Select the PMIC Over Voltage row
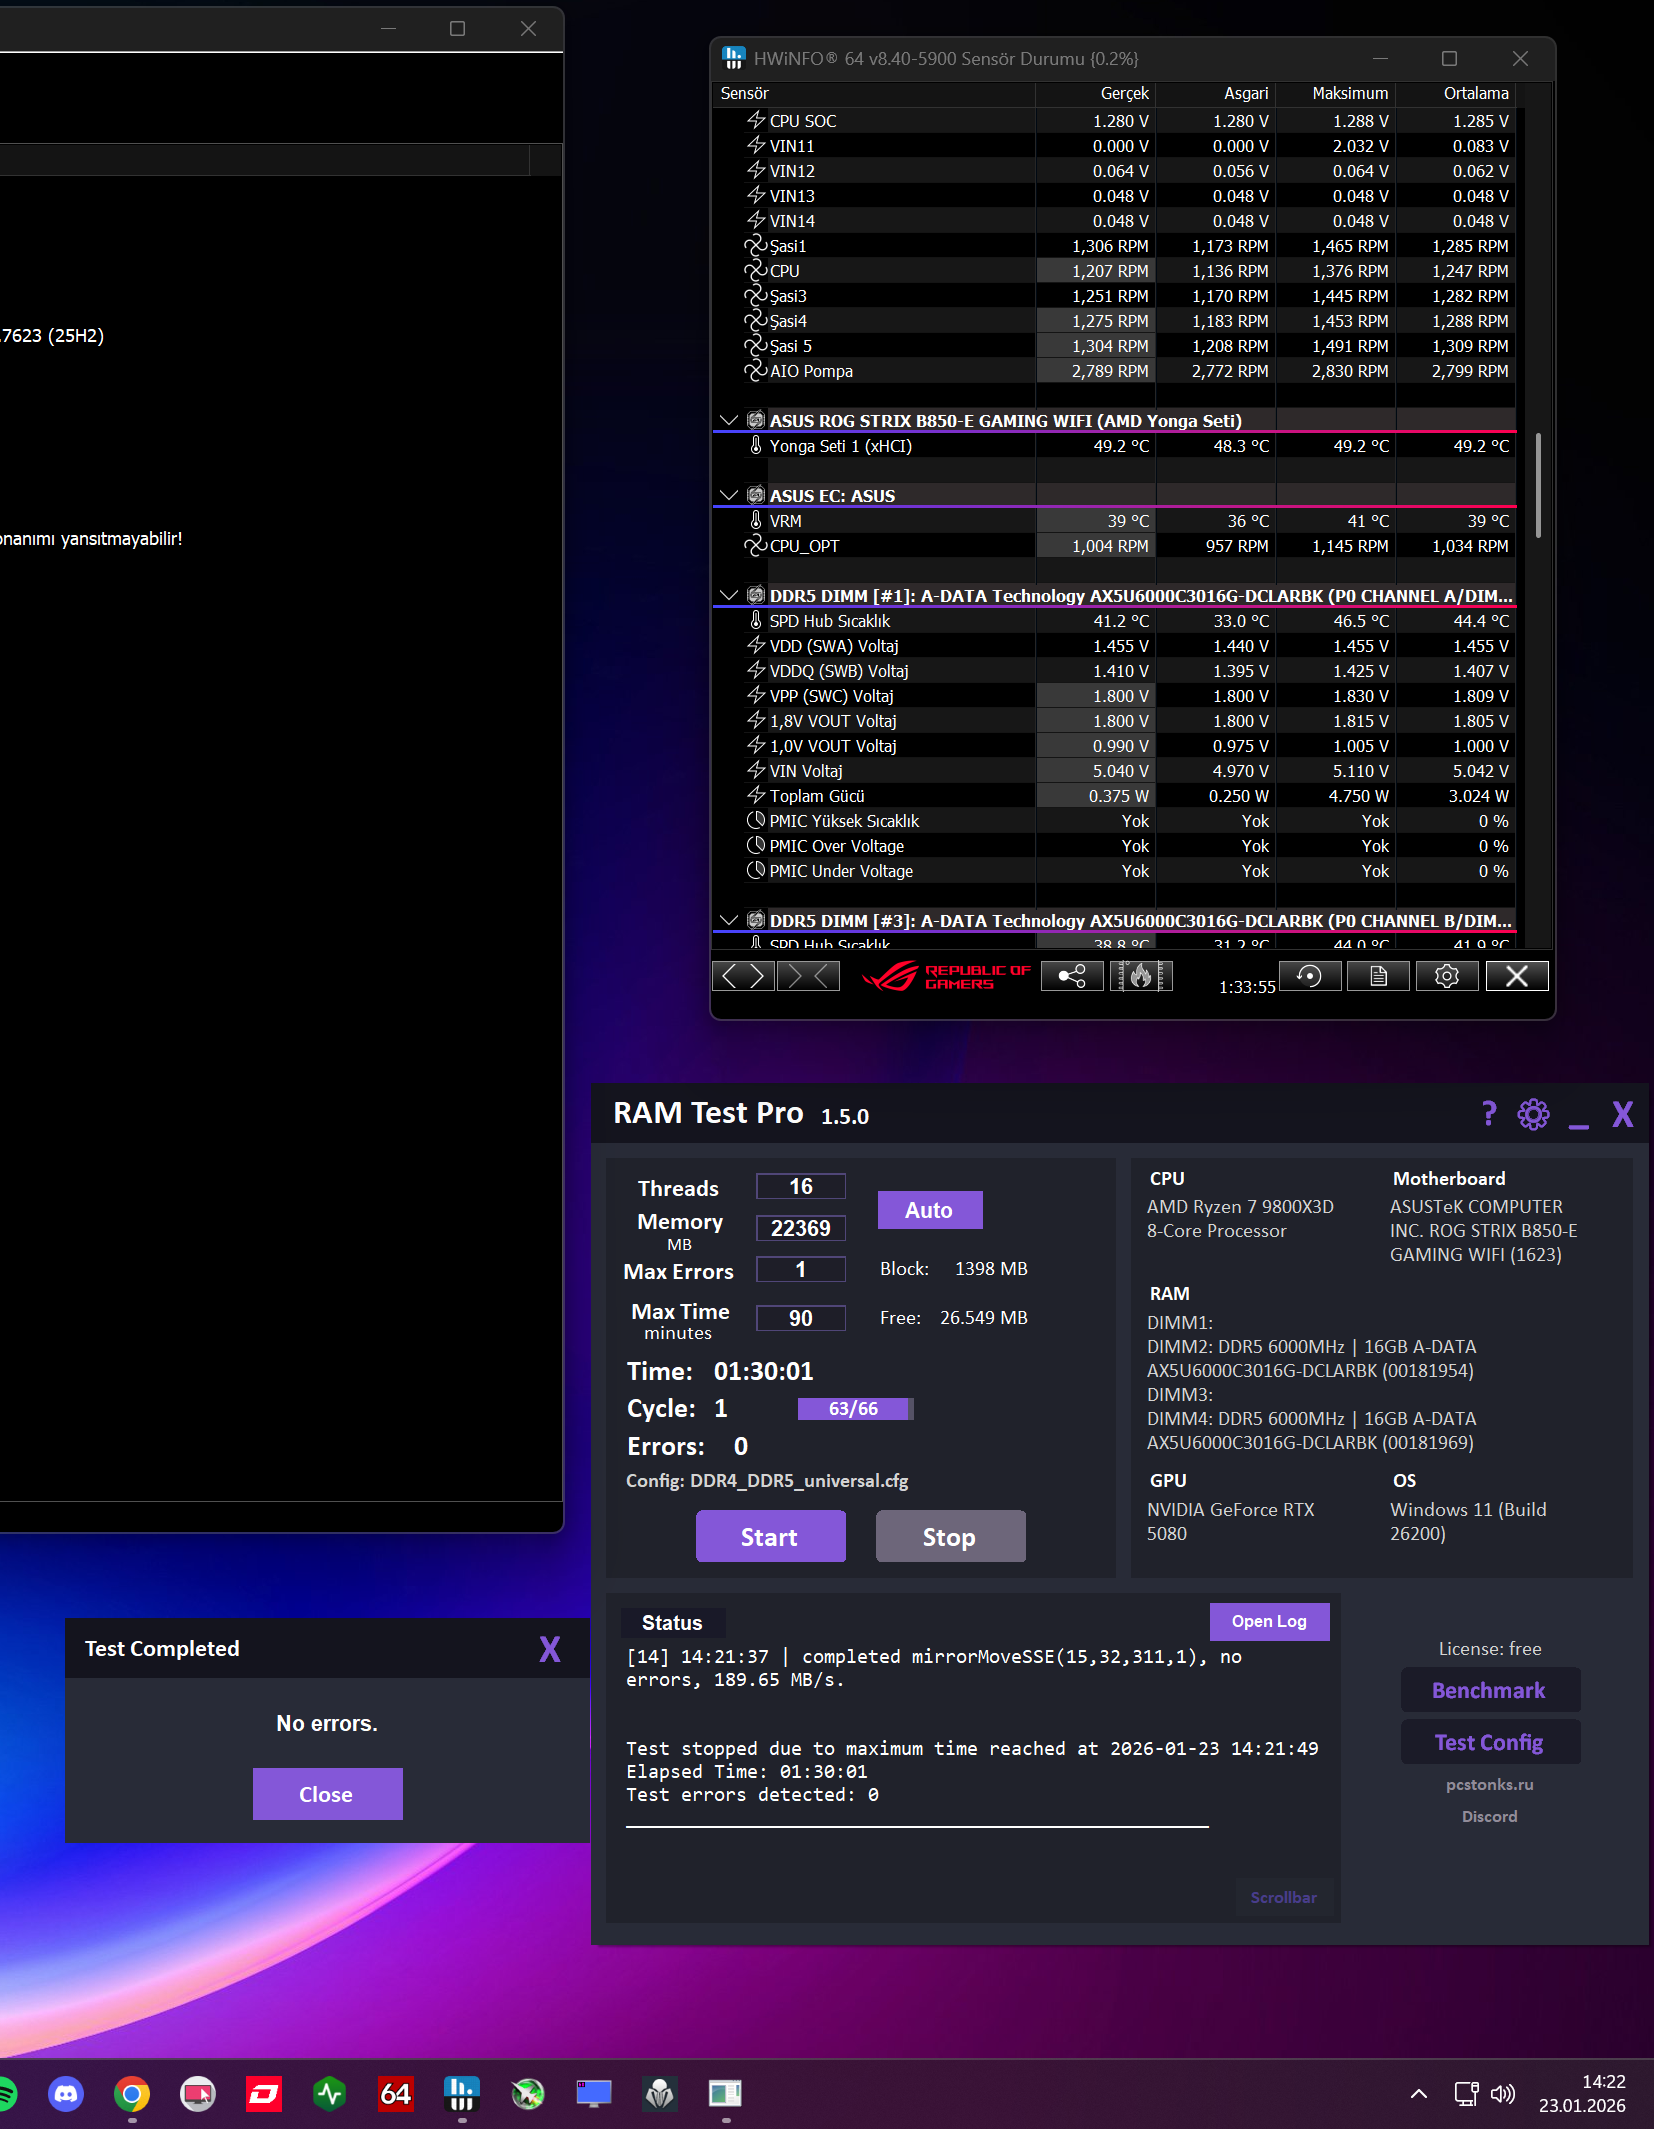 (x=1115, y=846)
